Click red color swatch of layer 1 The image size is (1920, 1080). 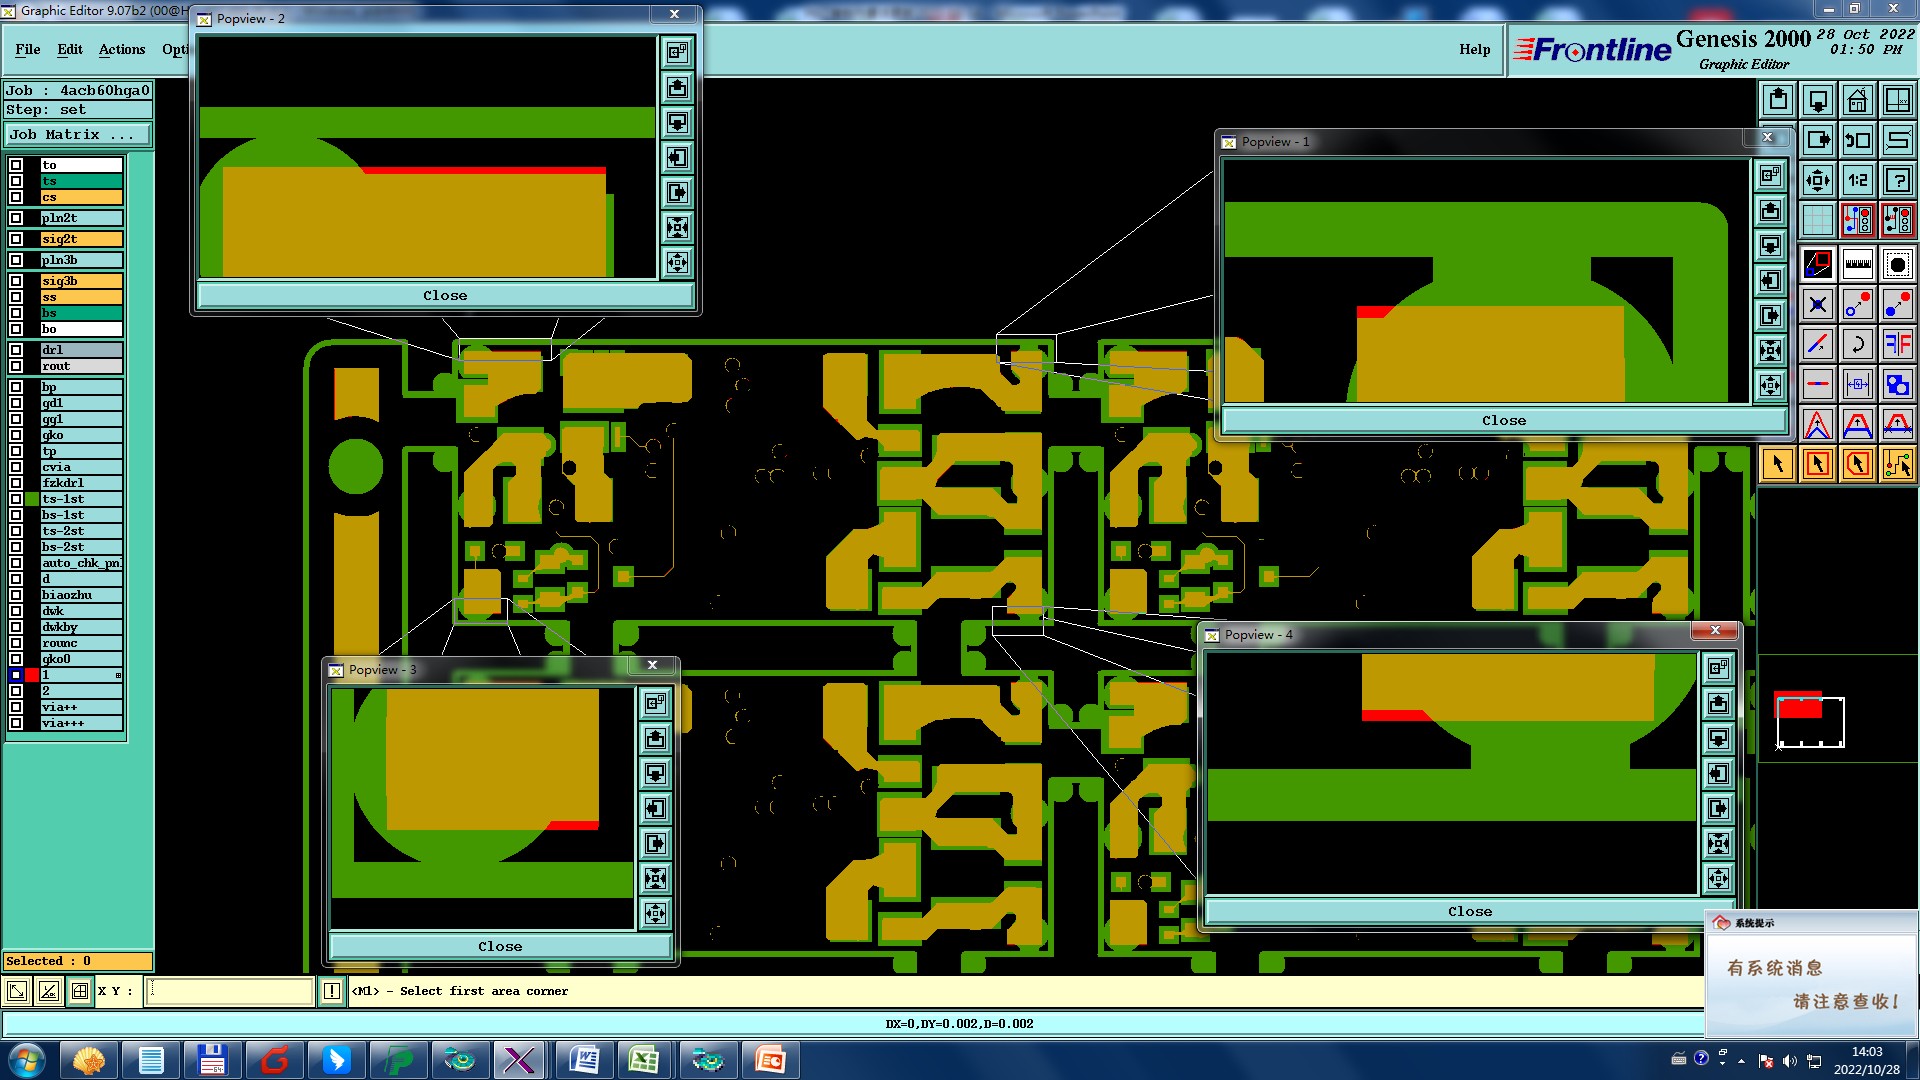click(x=32, y=675)
